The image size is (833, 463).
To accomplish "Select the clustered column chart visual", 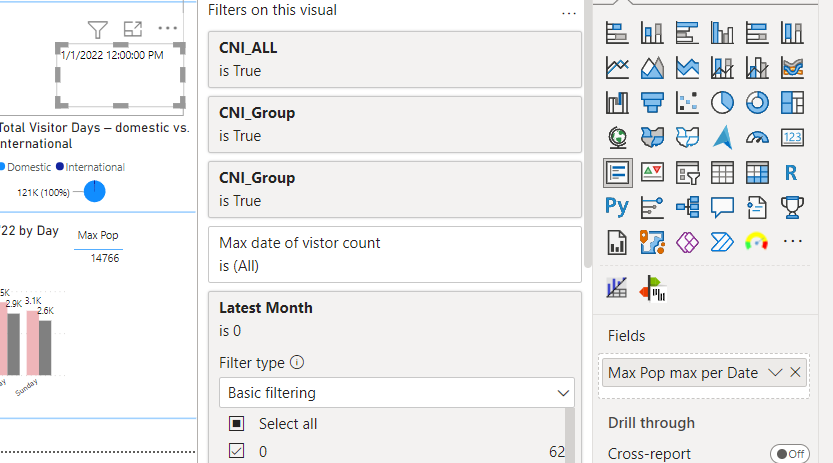I will (722, 33).
